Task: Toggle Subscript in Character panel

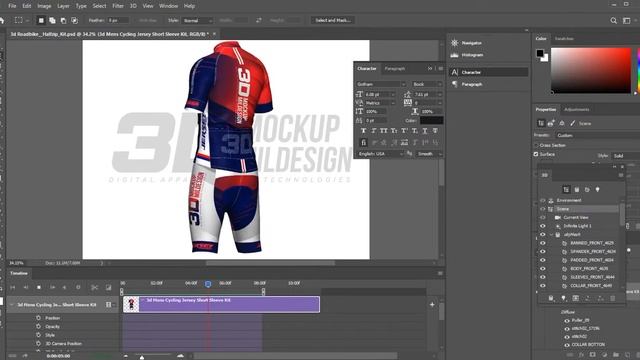Action: (x=415, y=131)
